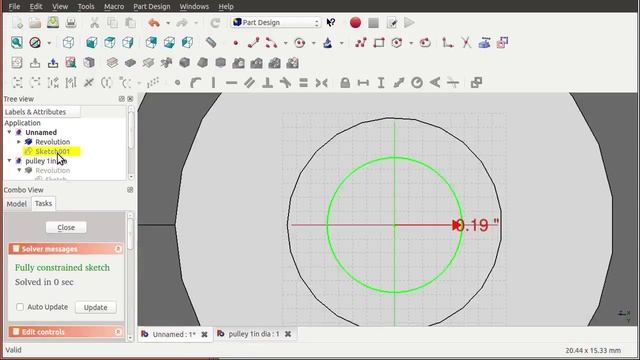The image size is (640, 360).
Task: Set top view cube icon
Action: (110, 42)
